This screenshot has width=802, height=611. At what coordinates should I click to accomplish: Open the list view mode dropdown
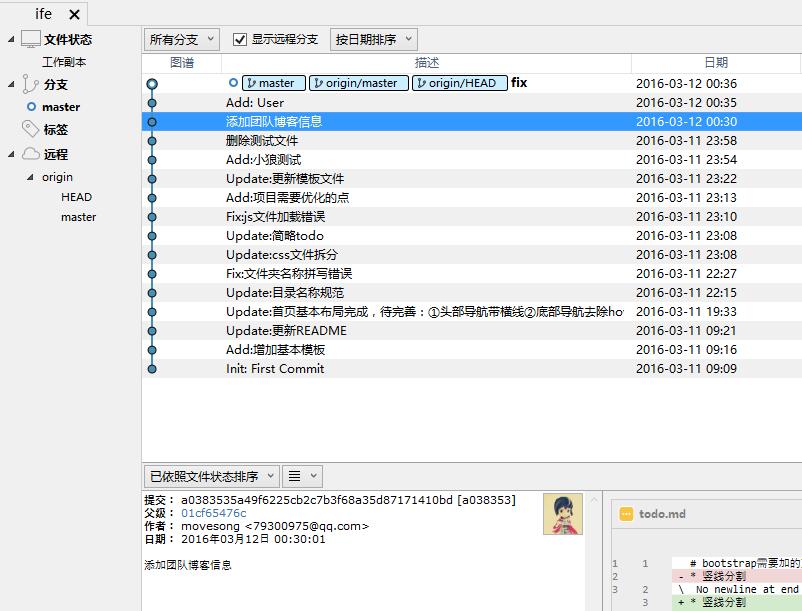(301, 476)
